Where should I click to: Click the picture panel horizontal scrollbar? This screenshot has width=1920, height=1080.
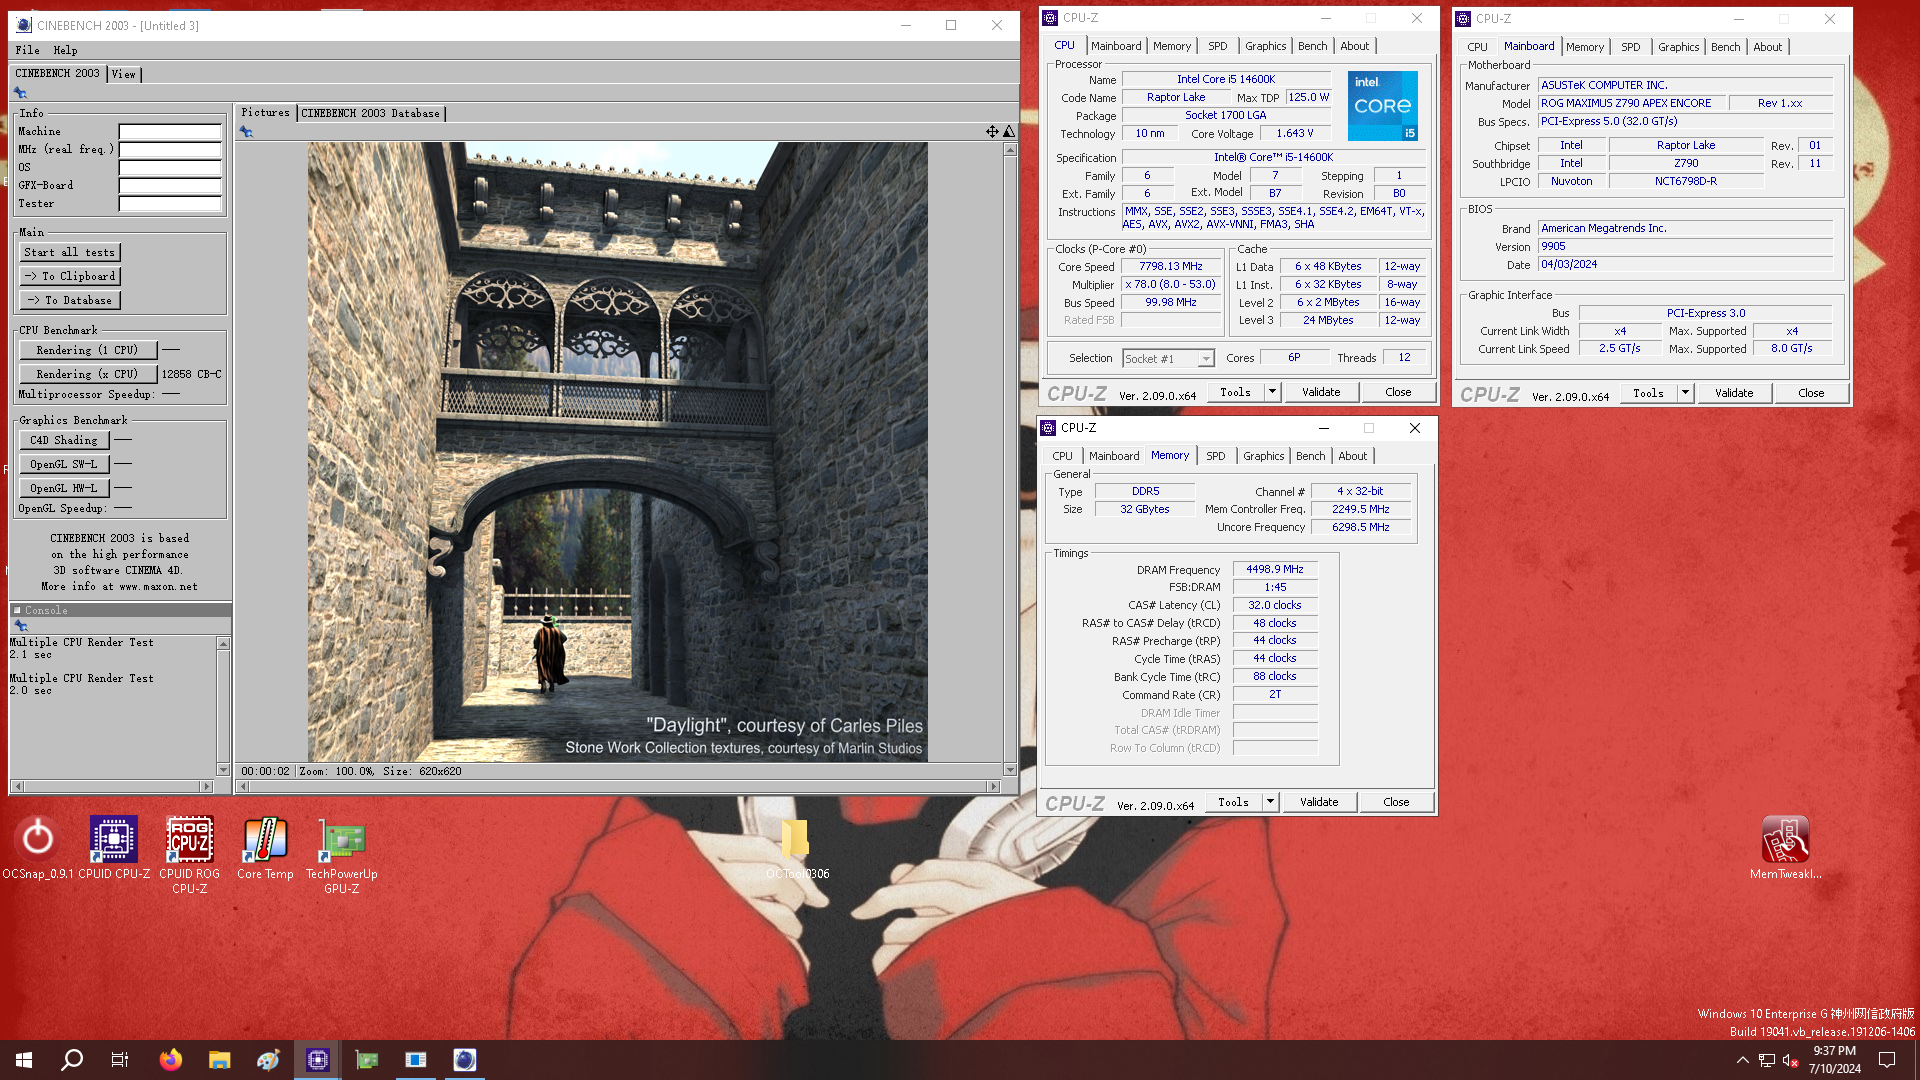coord(618,787)
